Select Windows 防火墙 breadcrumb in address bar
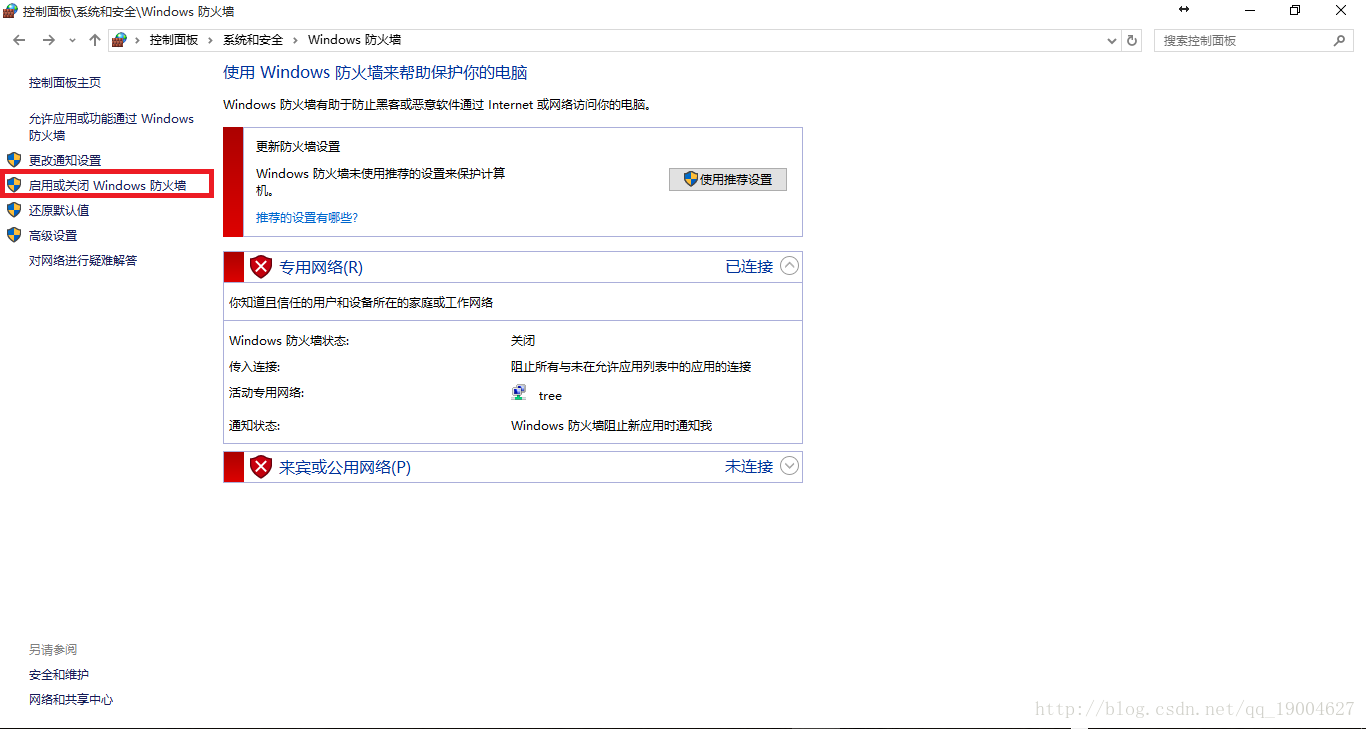The image size is (1366, 729). [x=354, y=40]
